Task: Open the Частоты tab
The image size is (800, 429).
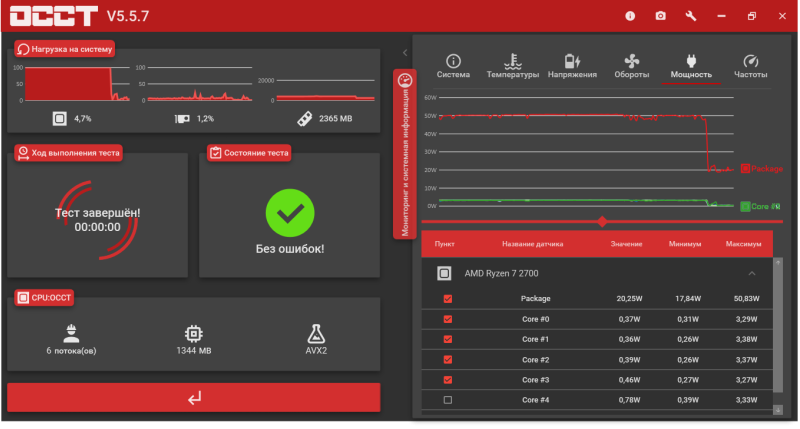Action: click(x=750, y=66)
